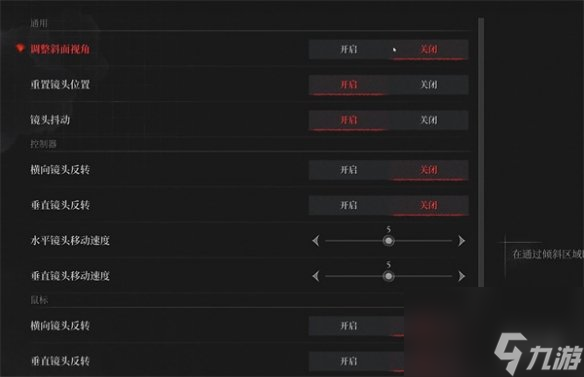Enable 开启 for controller 横向镜头反转
Screen dimensions: 584x377
click(349, 170)
